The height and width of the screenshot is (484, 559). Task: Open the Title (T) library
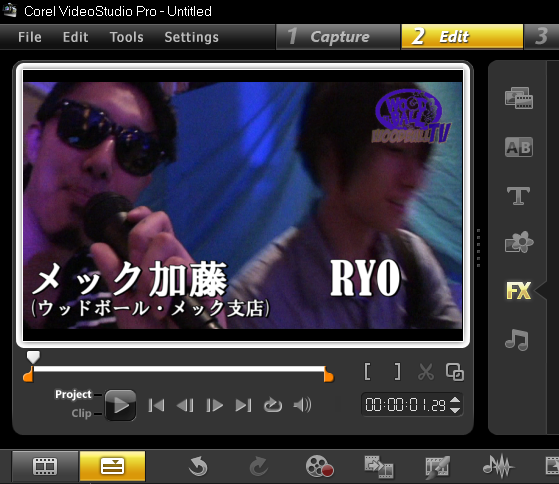518,196
